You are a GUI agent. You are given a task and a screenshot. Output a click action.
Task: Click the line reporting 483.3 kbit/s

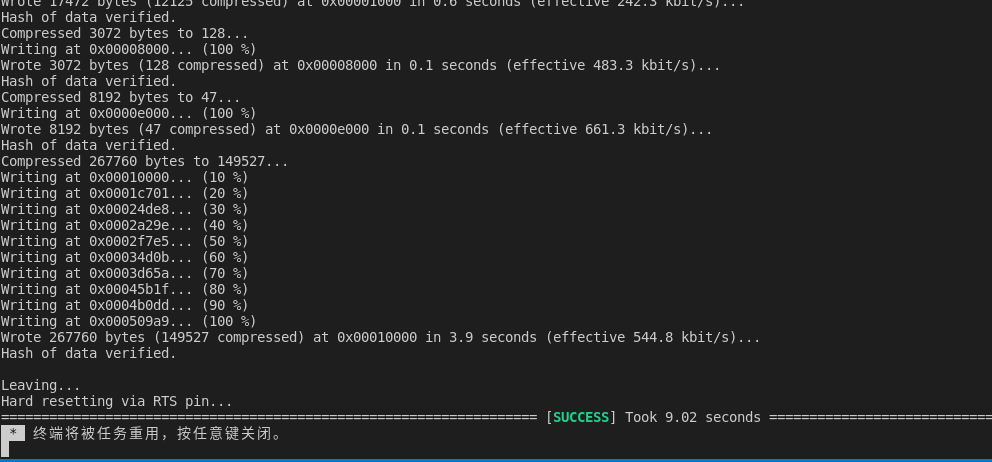360,65
